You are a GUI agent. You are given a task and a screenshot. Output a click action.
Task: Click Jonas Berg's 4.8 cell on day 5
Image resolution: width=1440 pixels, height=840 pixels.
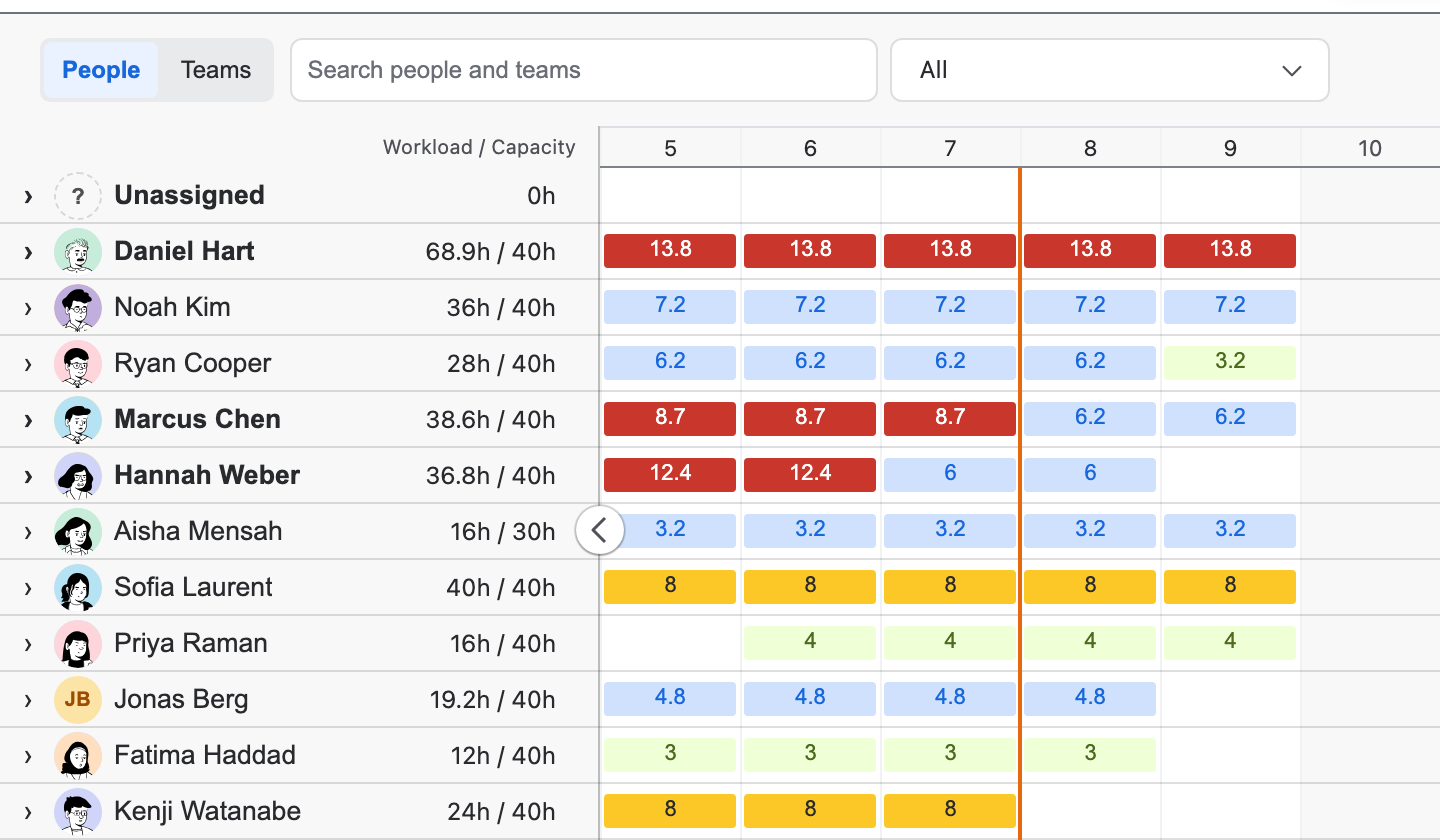(670, 699)
